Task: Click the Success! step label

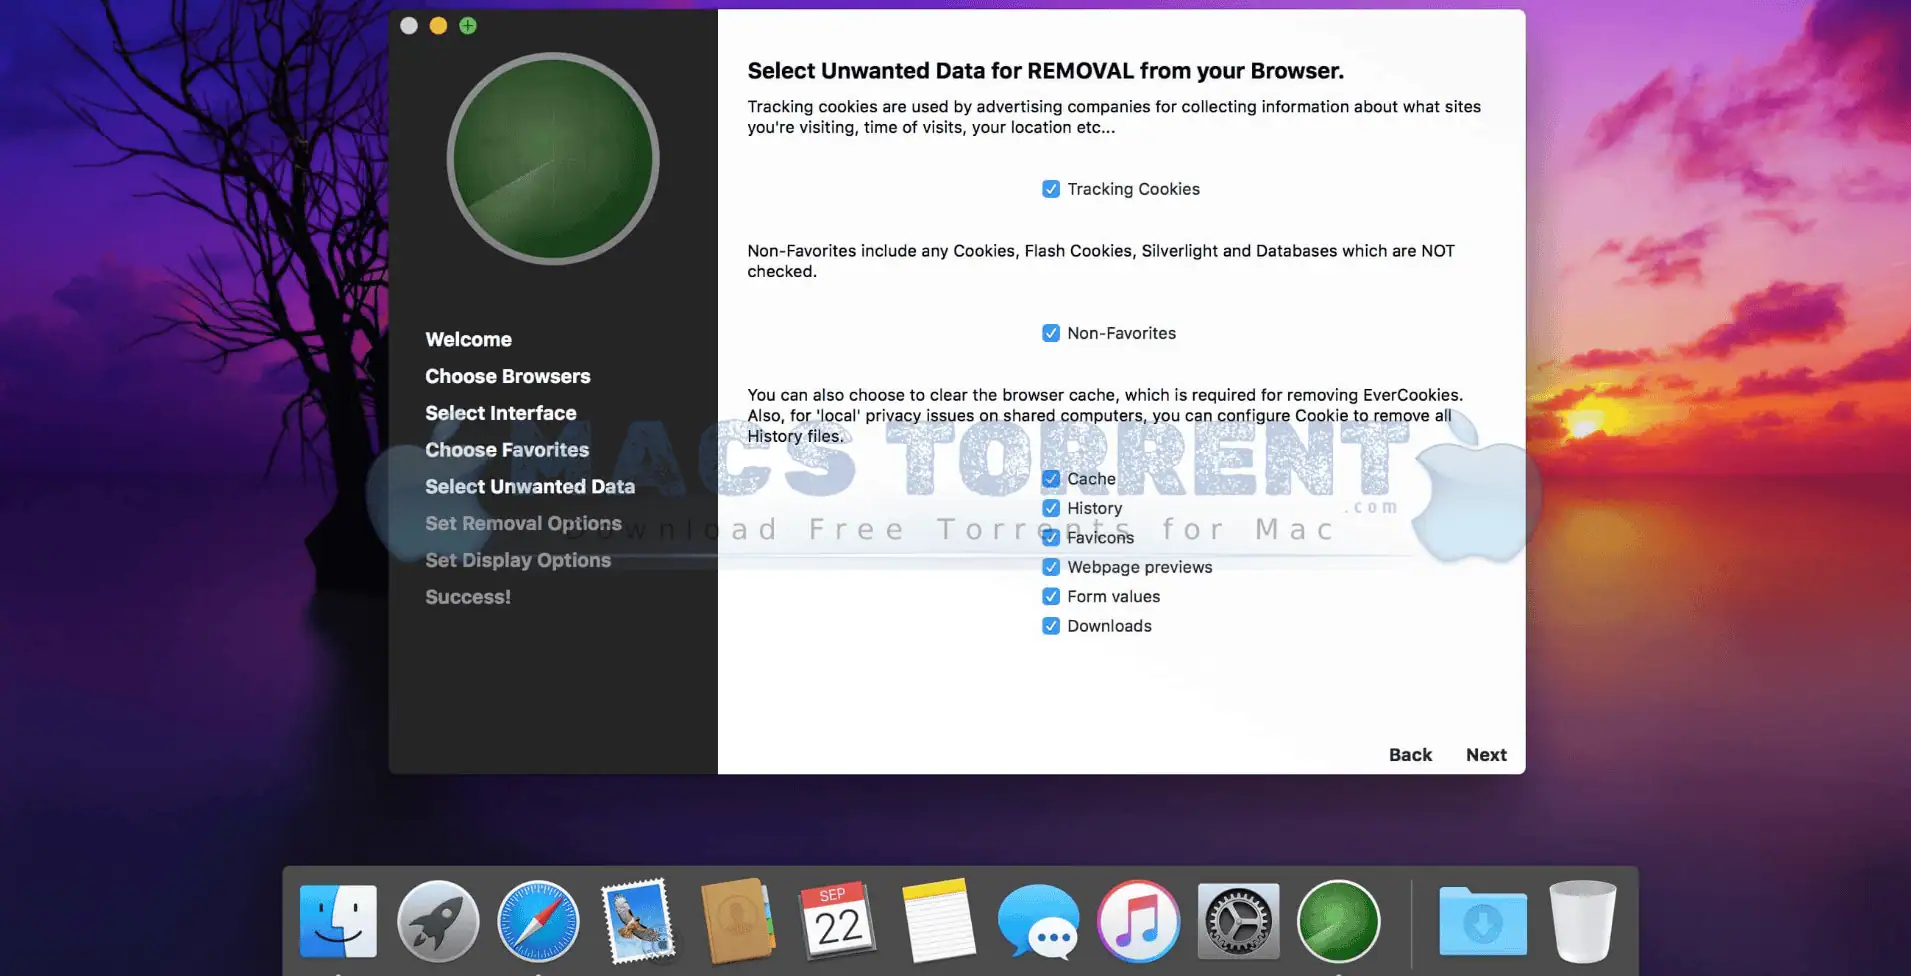Action: (468, 597)
